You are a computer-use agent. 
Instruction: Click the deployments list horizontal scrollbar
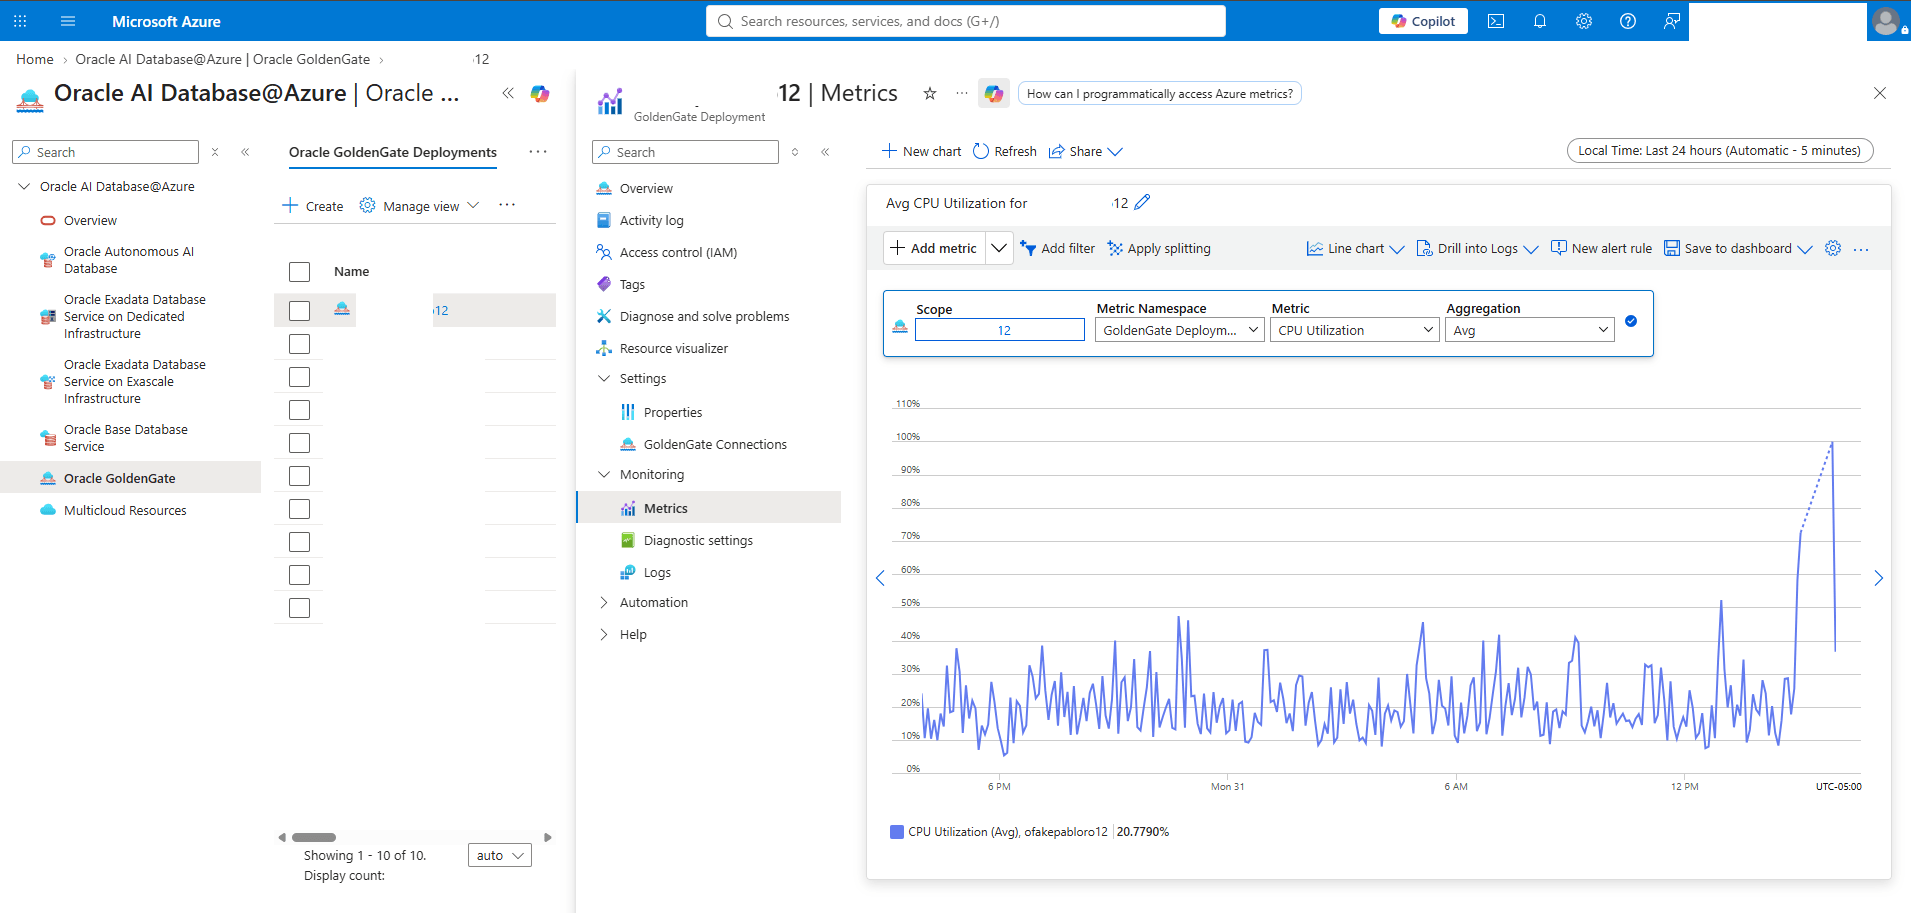click(x=315, y=837)
